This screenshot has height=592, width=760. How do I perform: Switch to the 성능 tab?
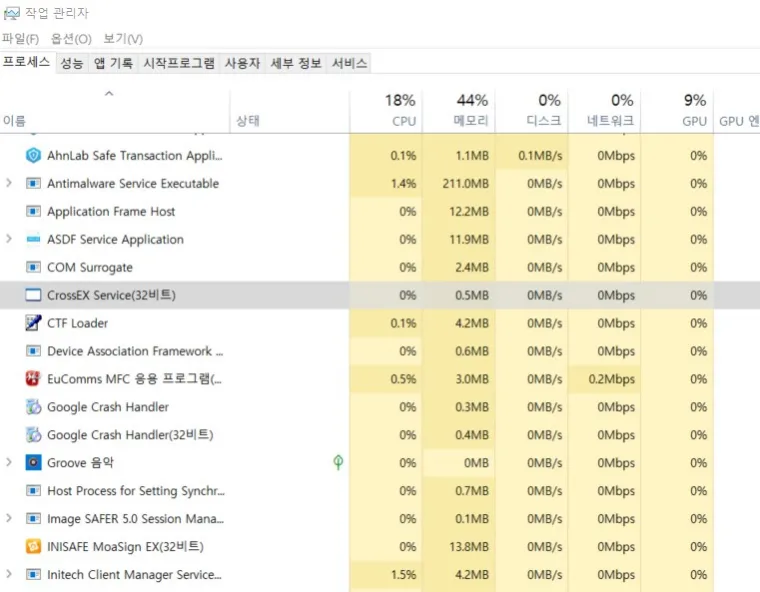point(72,63)
